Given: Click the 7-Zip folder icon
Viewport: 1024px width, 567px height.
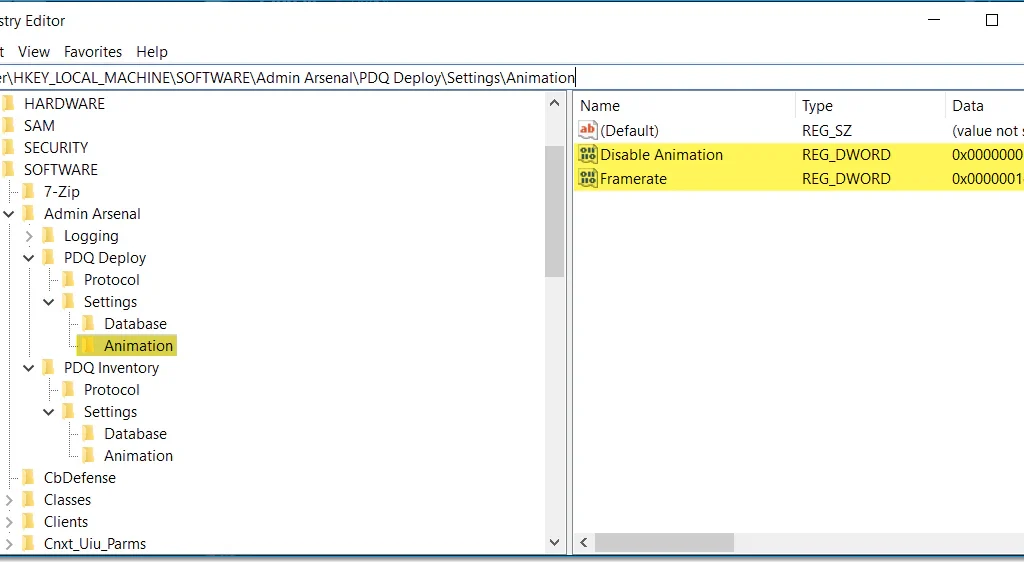Looking at the screenshot, I should click(29, 192).
